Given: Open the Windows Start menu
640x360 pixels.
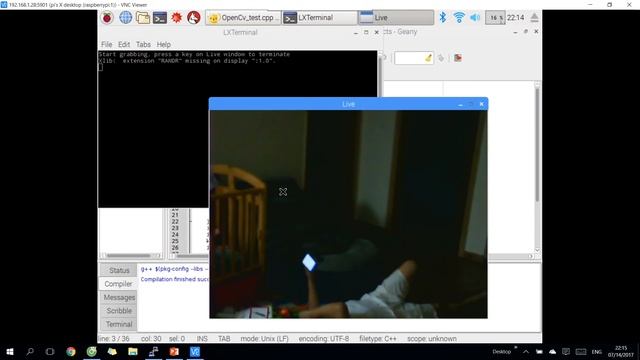Looking at the screenshot, I should (10, 351).
